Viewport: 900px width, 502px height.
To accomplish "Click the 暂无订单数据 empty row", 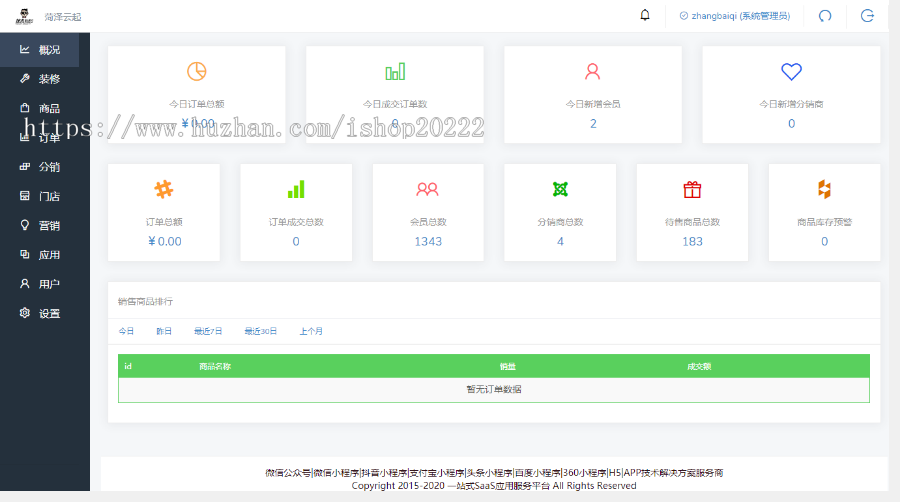I will 494,390.
